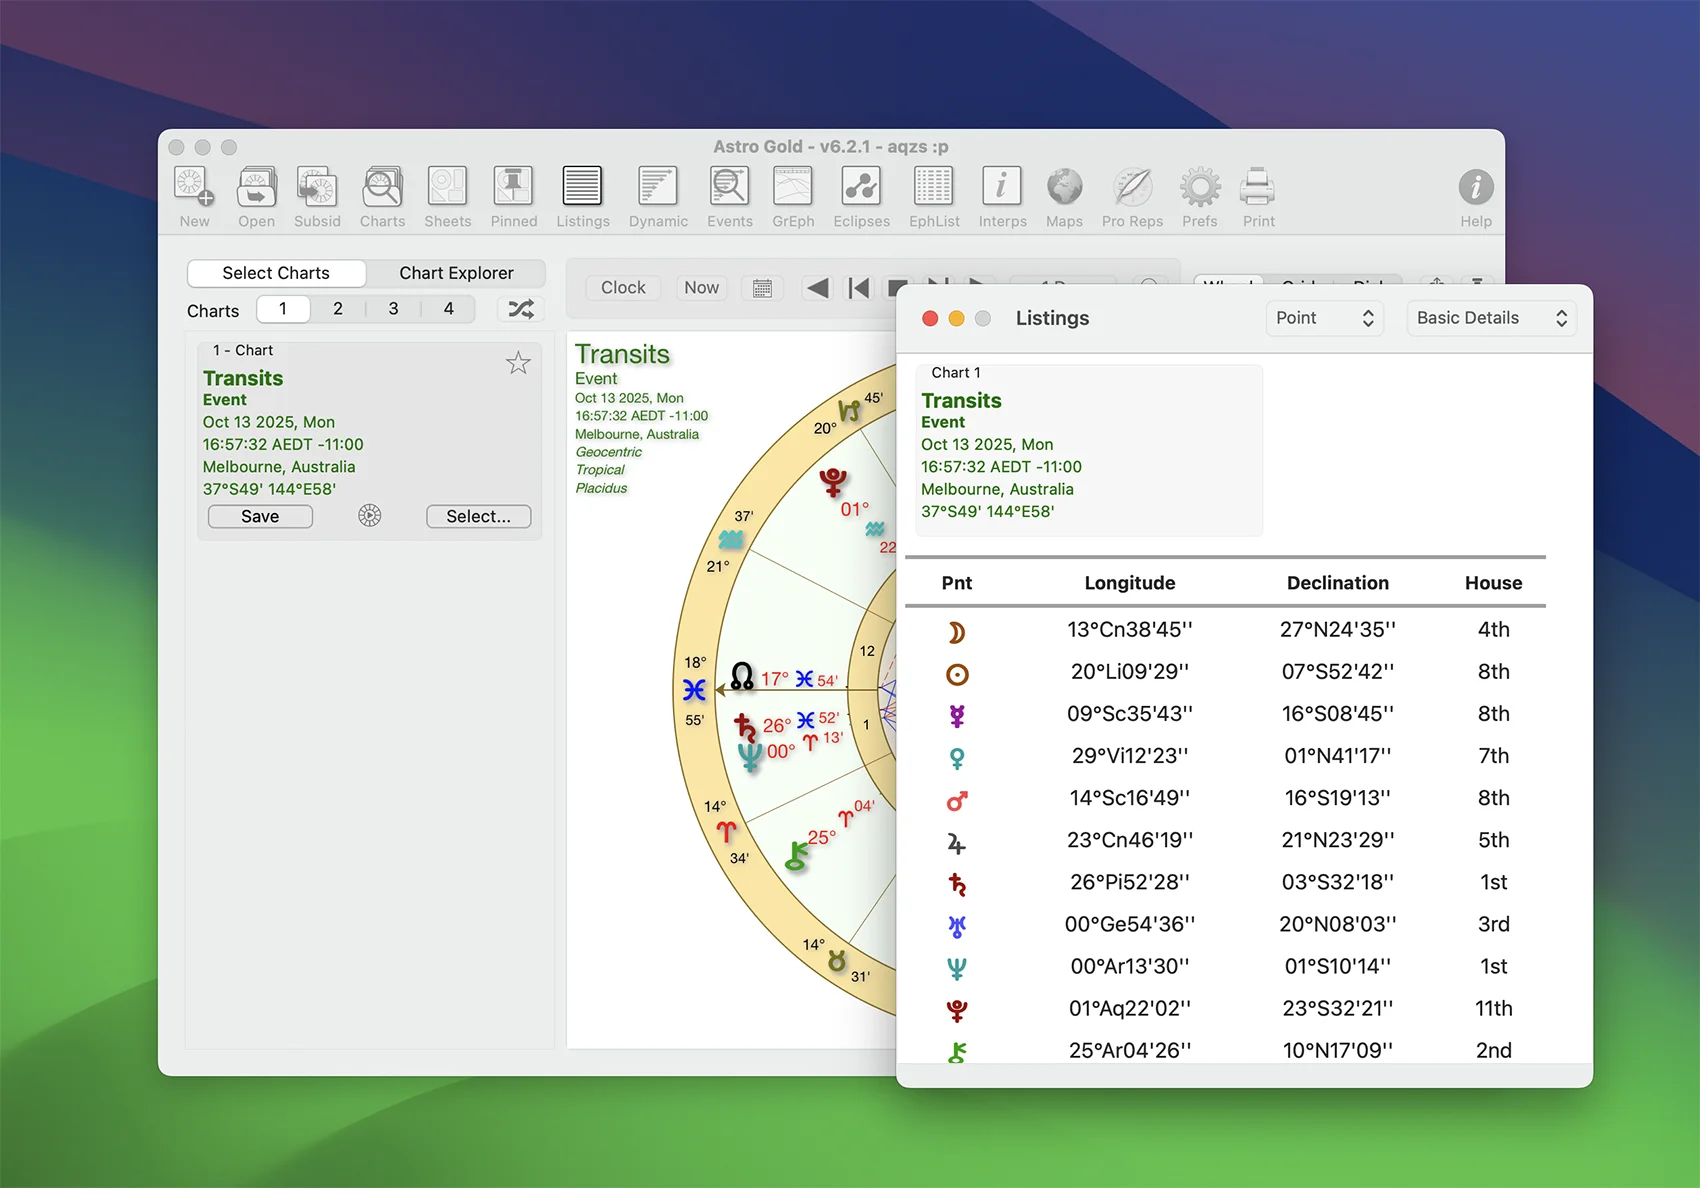Click the Transits title in Listings chart card
Viewport: 1700px width, 1188px height.
point(961,401)
